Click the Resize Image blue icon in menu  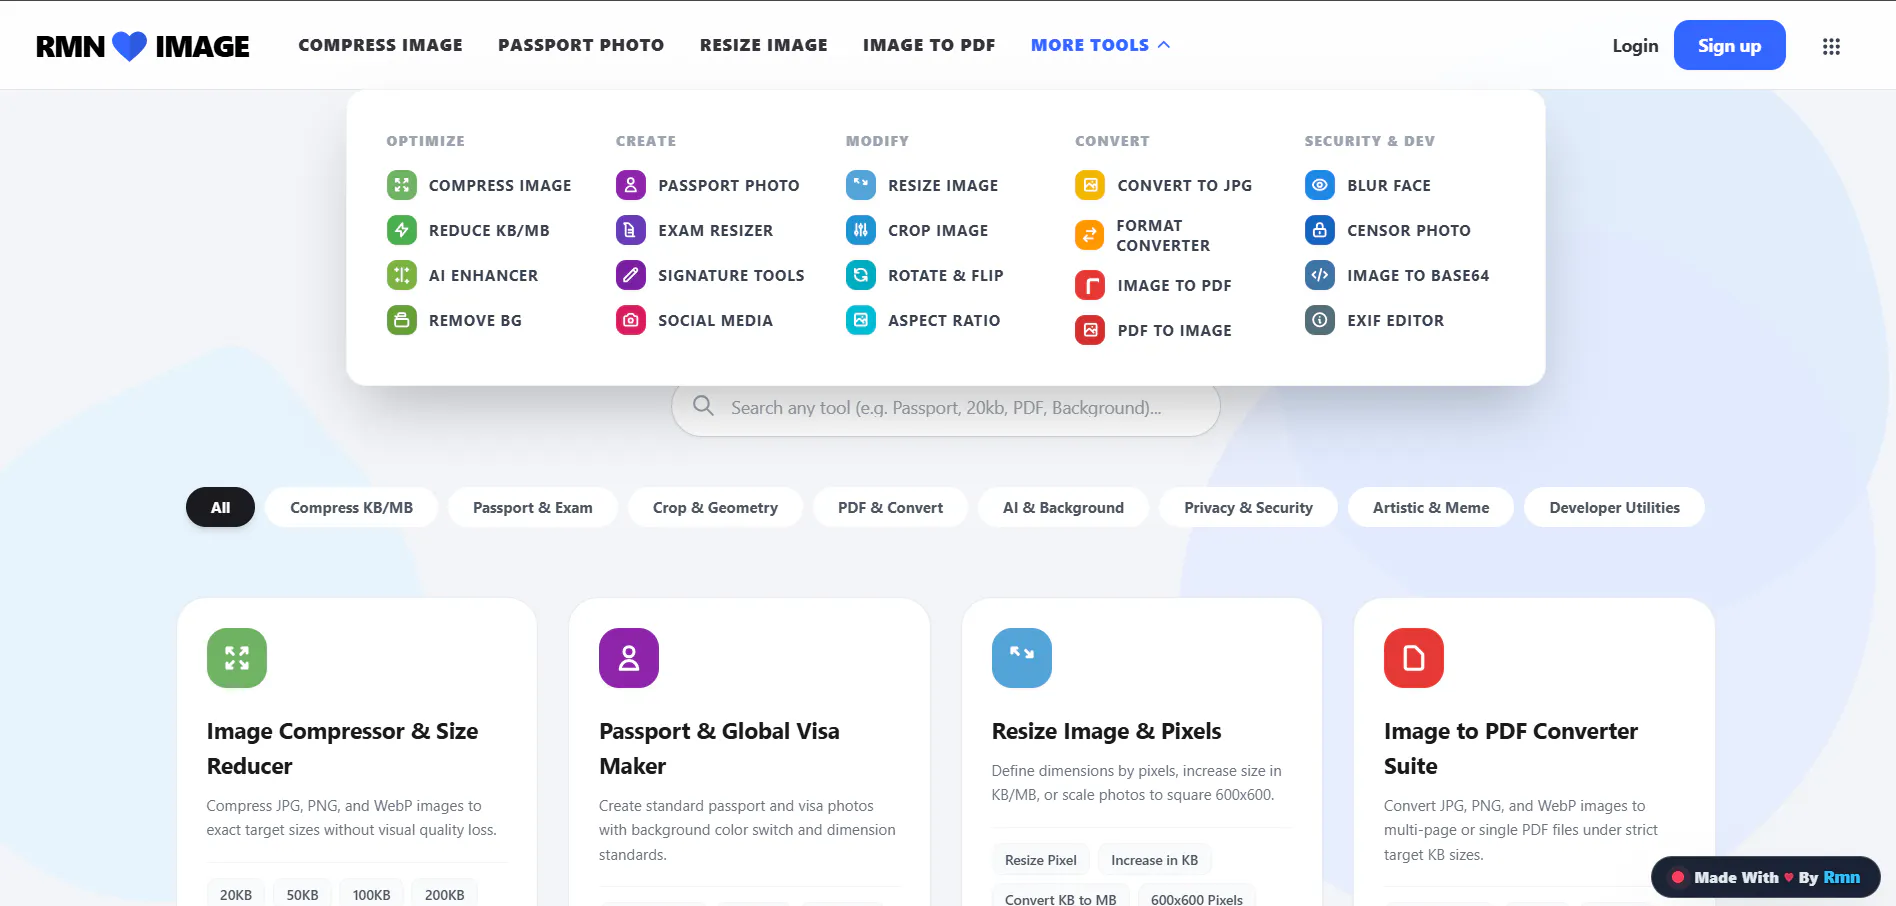[x=861, y=185]
